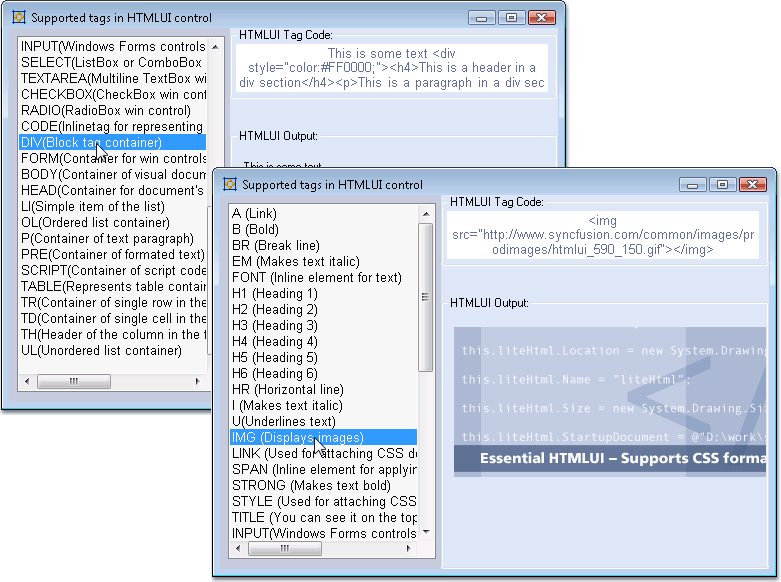The width and height of the screenshot is (781, 582).
Task: Select 'H1 (Heading 1)' item
Action: click(324, 293)
